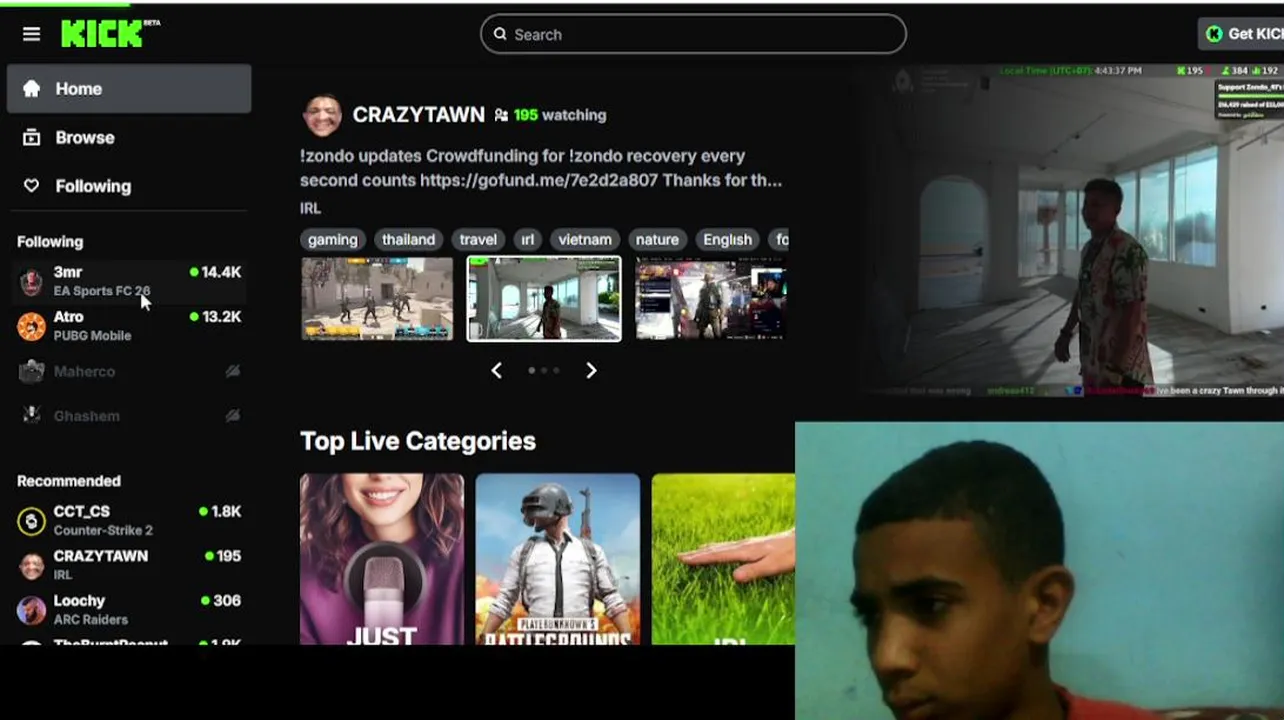
Task: Click the 13.2K viewer count
Action: (221, 316)
